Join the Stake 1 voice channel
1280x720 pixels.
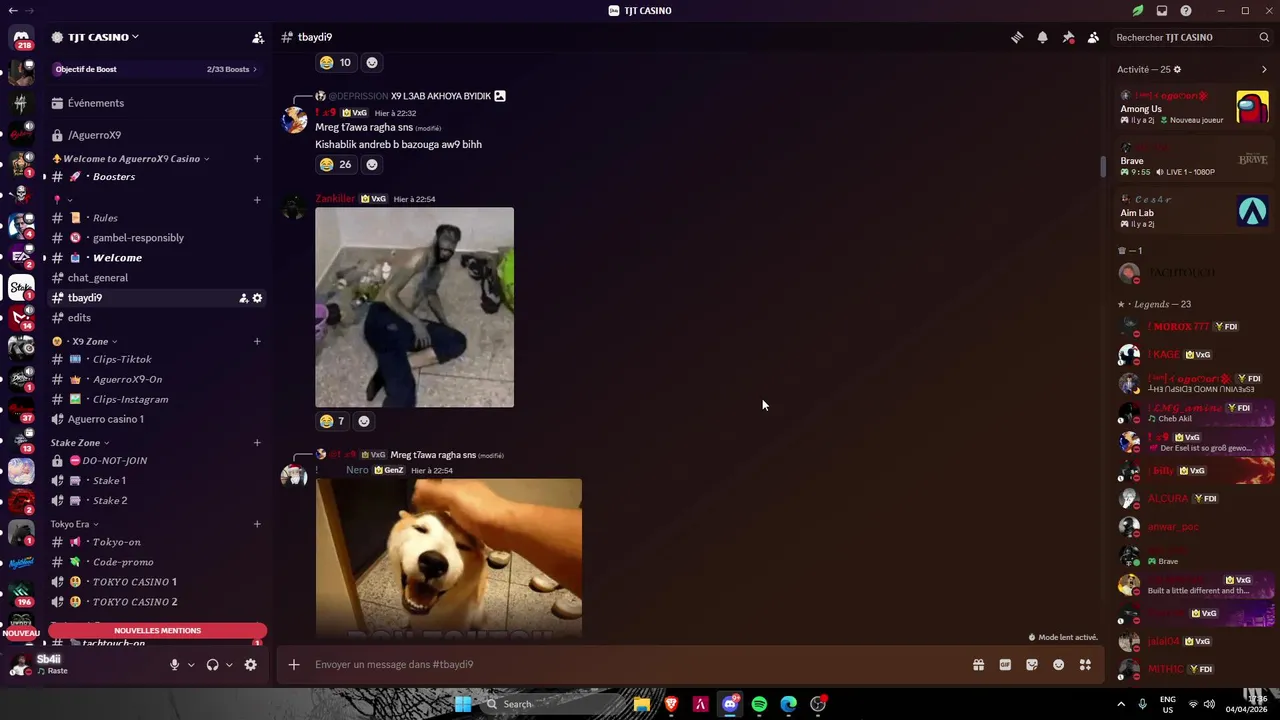157,480
